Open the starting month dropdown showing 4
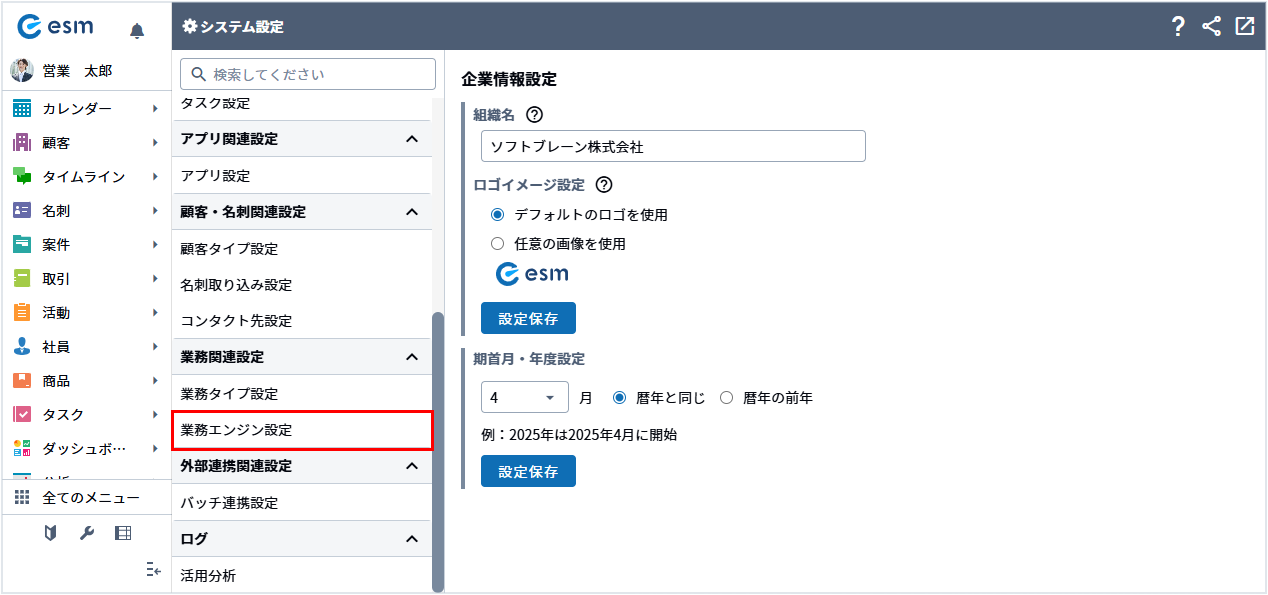 (524, 397)
